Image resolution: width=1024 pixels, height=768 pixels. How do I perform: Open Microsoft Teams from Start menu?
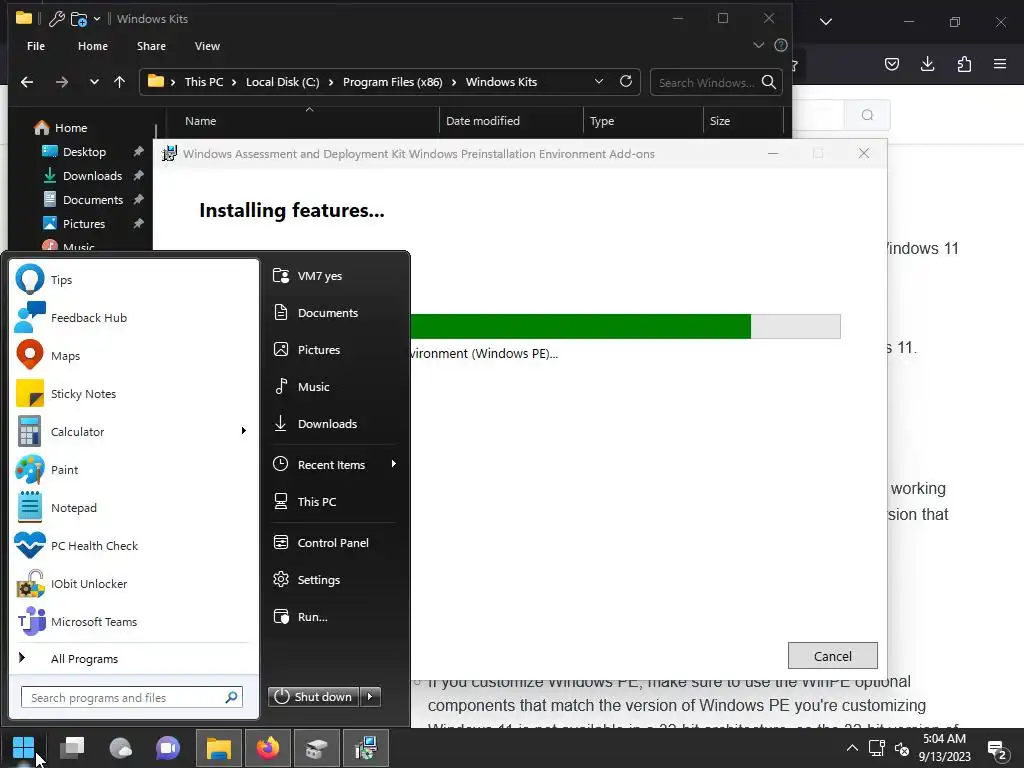(x=134, y=621)
